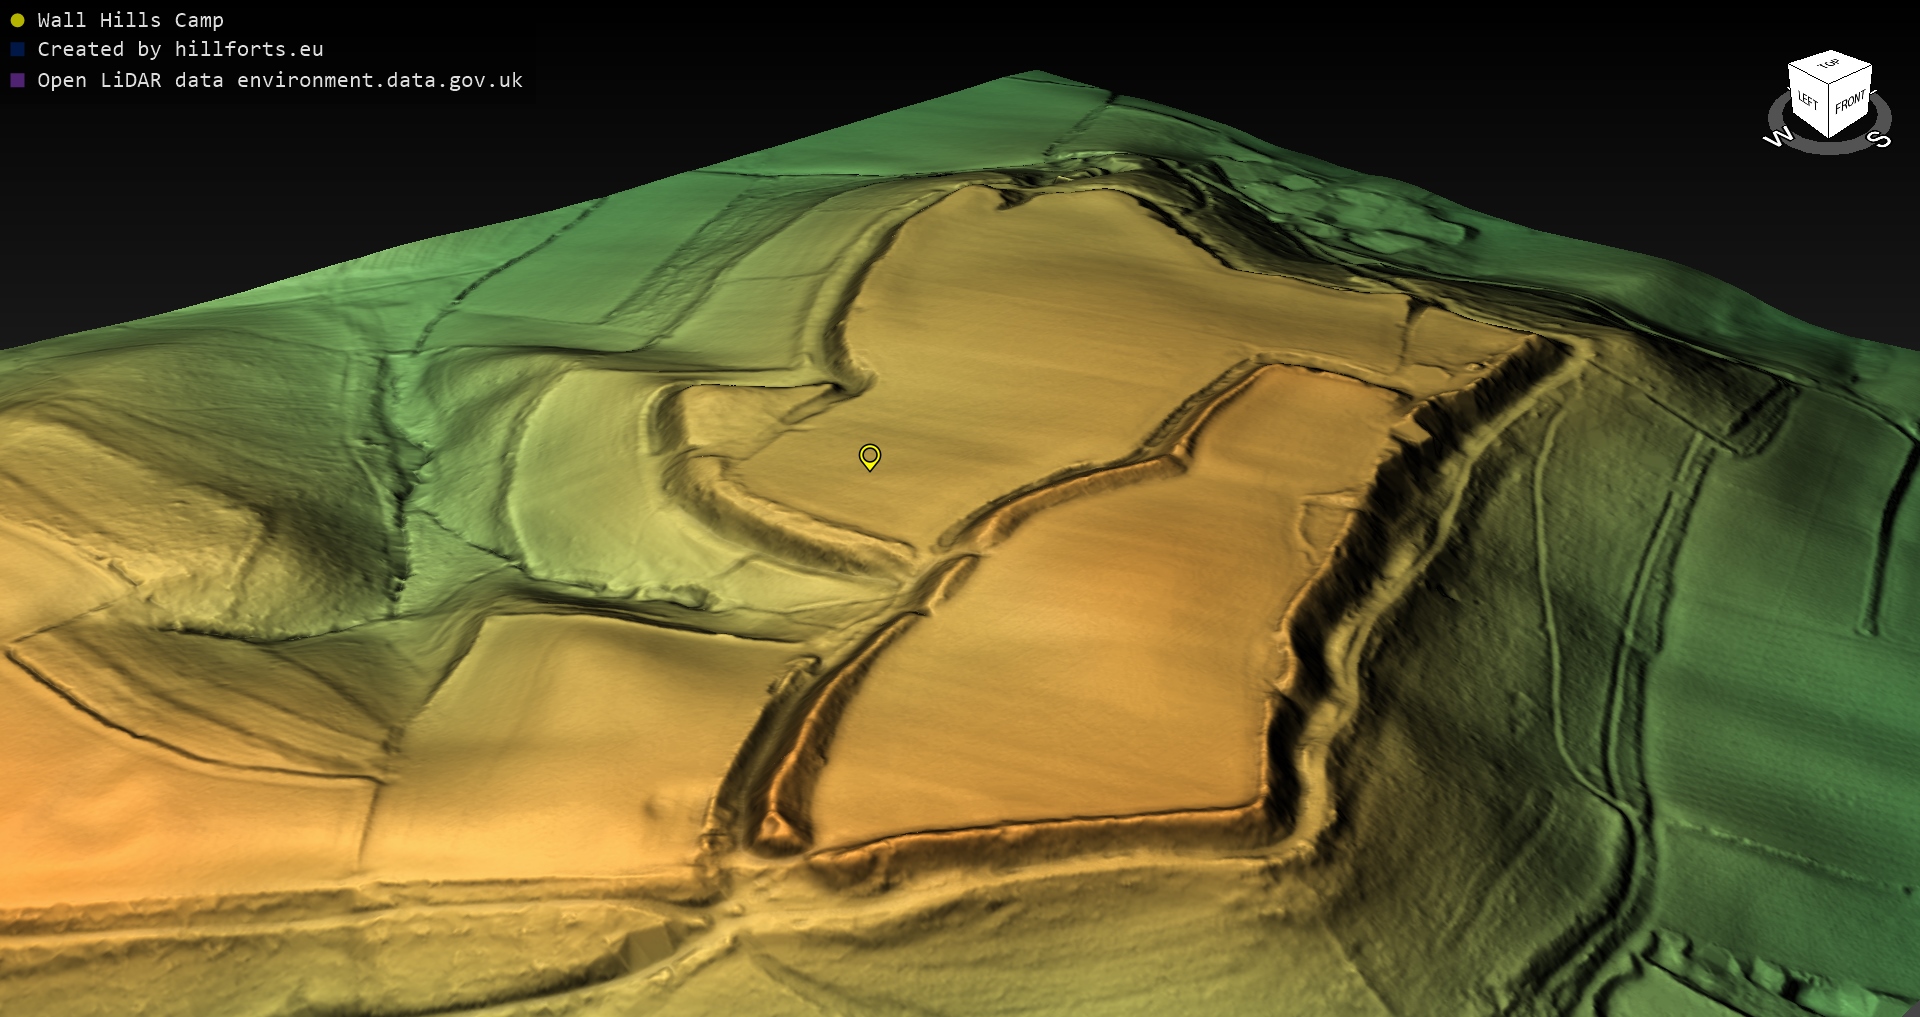Click the purple square legend marker
The image size is (1920, 1017).
pos(17,80)
